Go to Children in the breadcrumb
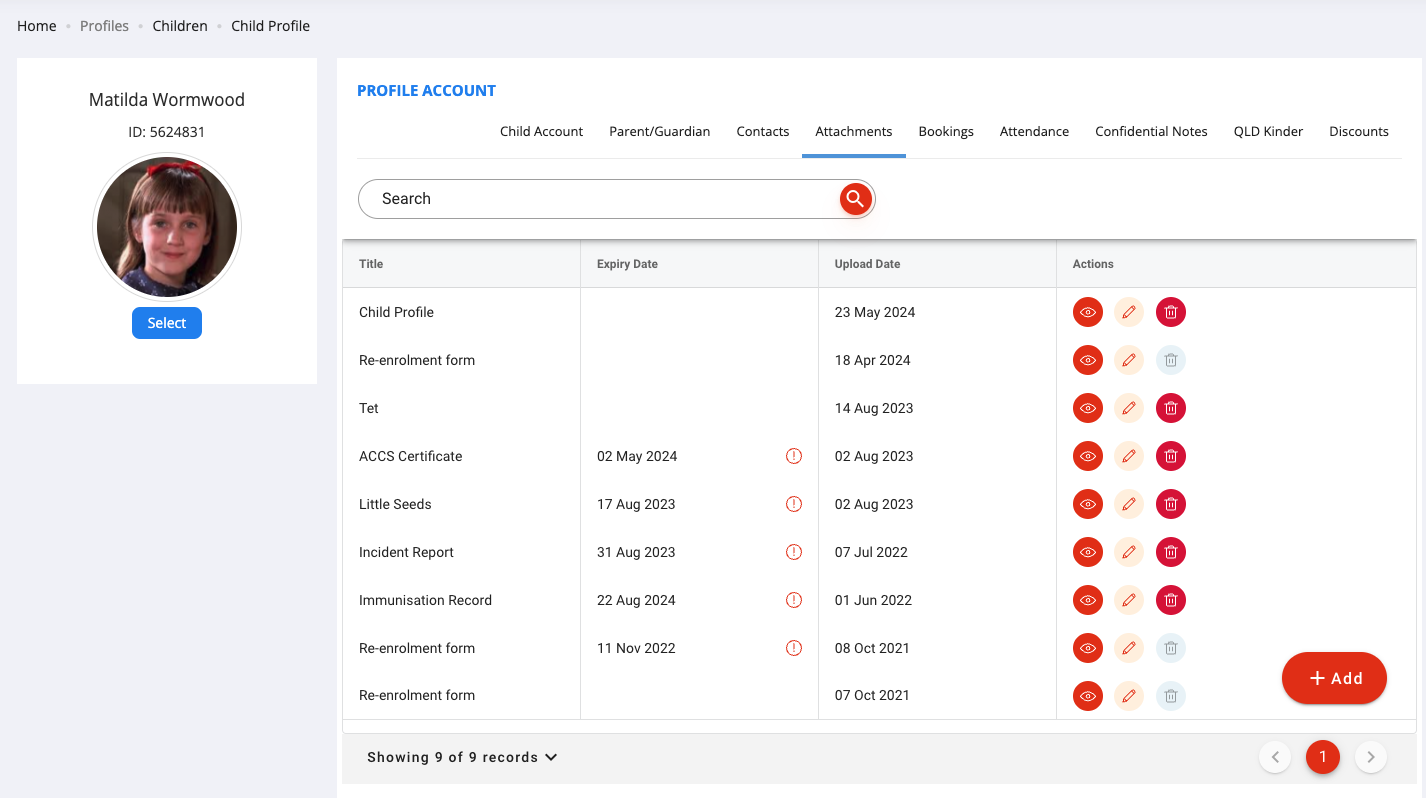This screenshot has width=1426, height=798. (x=180, y=26)
